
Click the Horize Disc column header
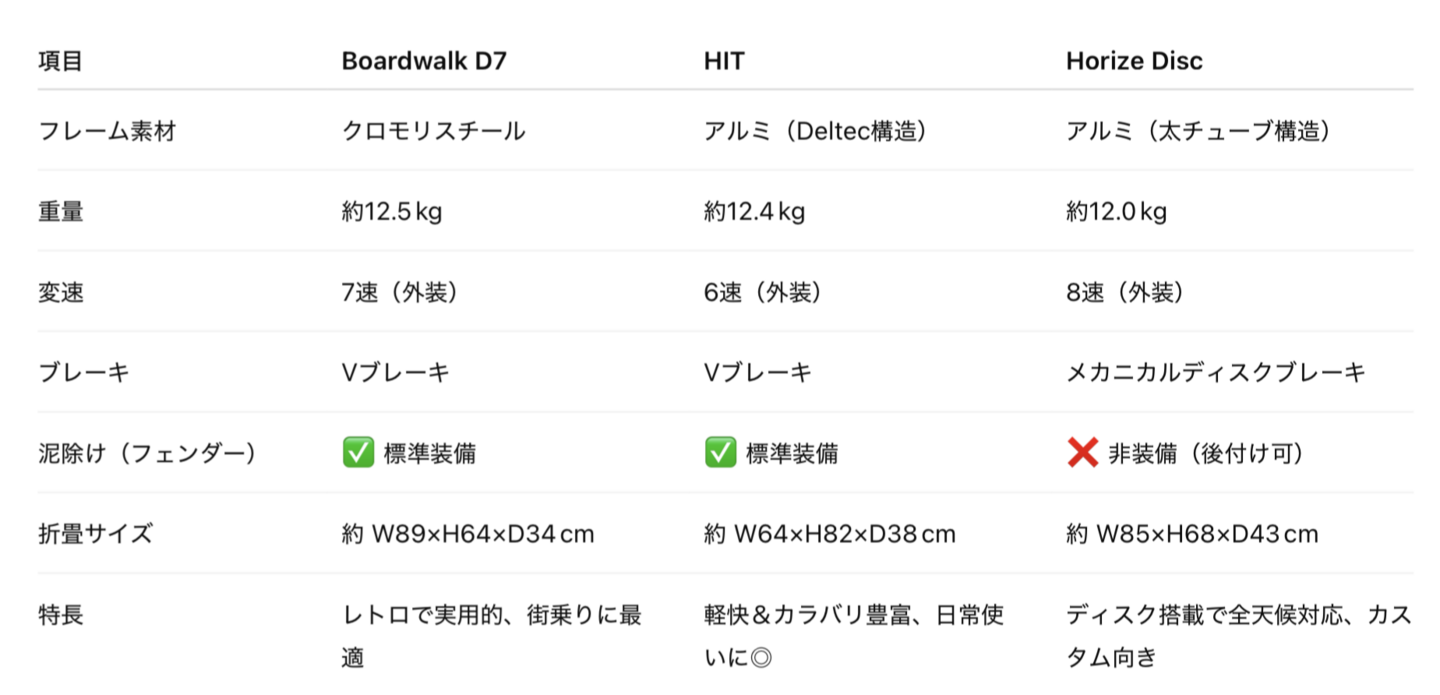(1134, 61)
